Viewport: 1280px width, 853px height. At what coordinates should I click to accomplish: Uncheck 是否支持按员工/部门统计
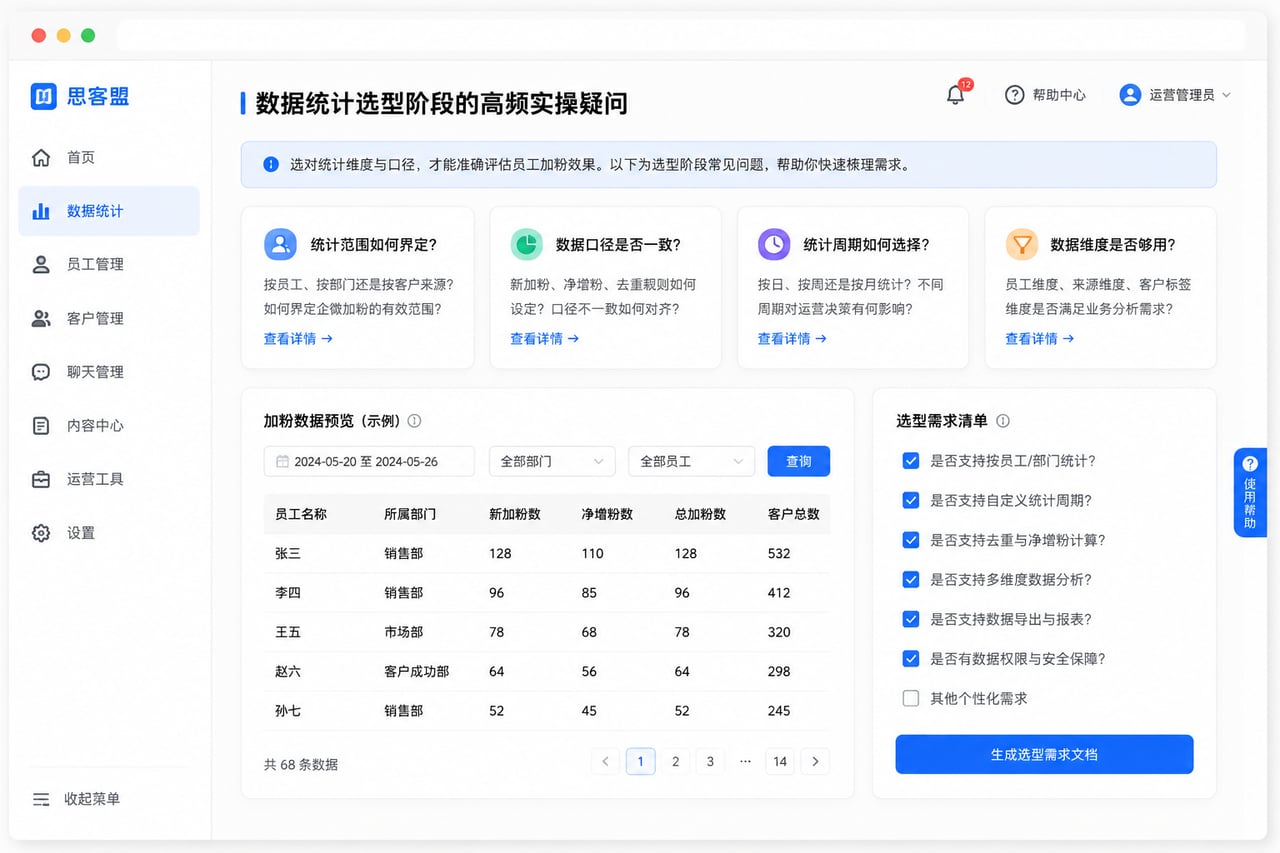pos(911,461)
